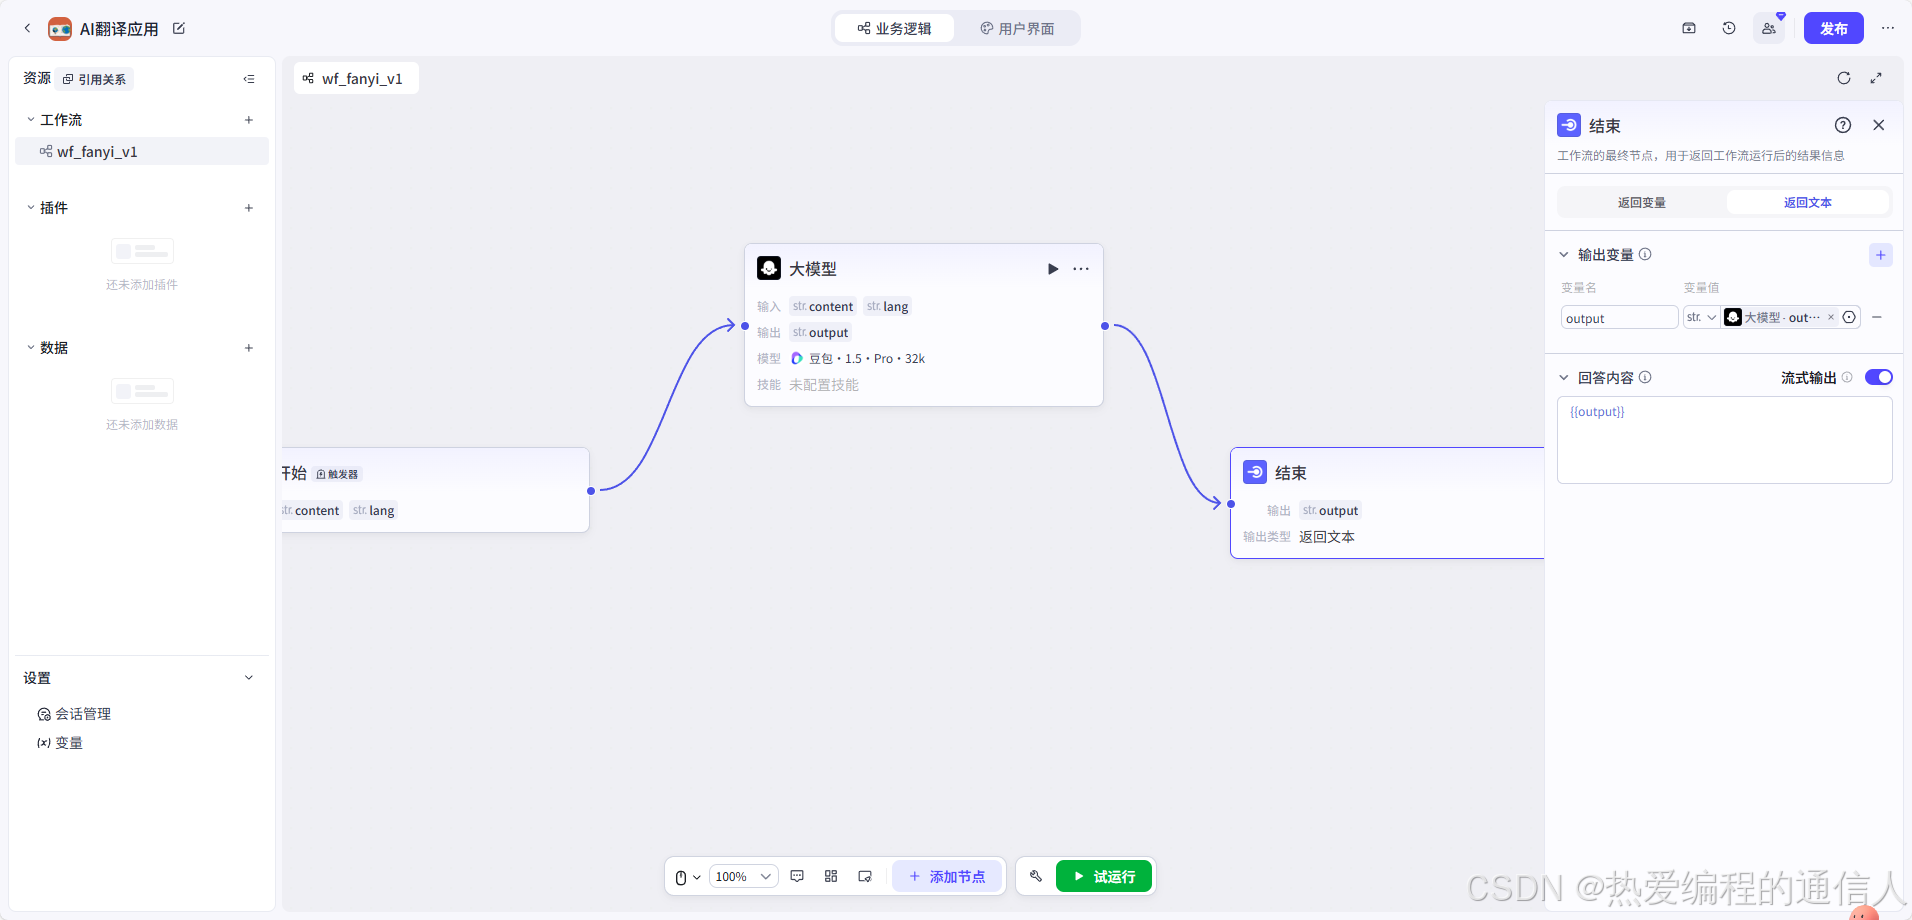The image size is (1912, 920).
Task: Collapse the 数据 section
Action: [x=31, y=348]
